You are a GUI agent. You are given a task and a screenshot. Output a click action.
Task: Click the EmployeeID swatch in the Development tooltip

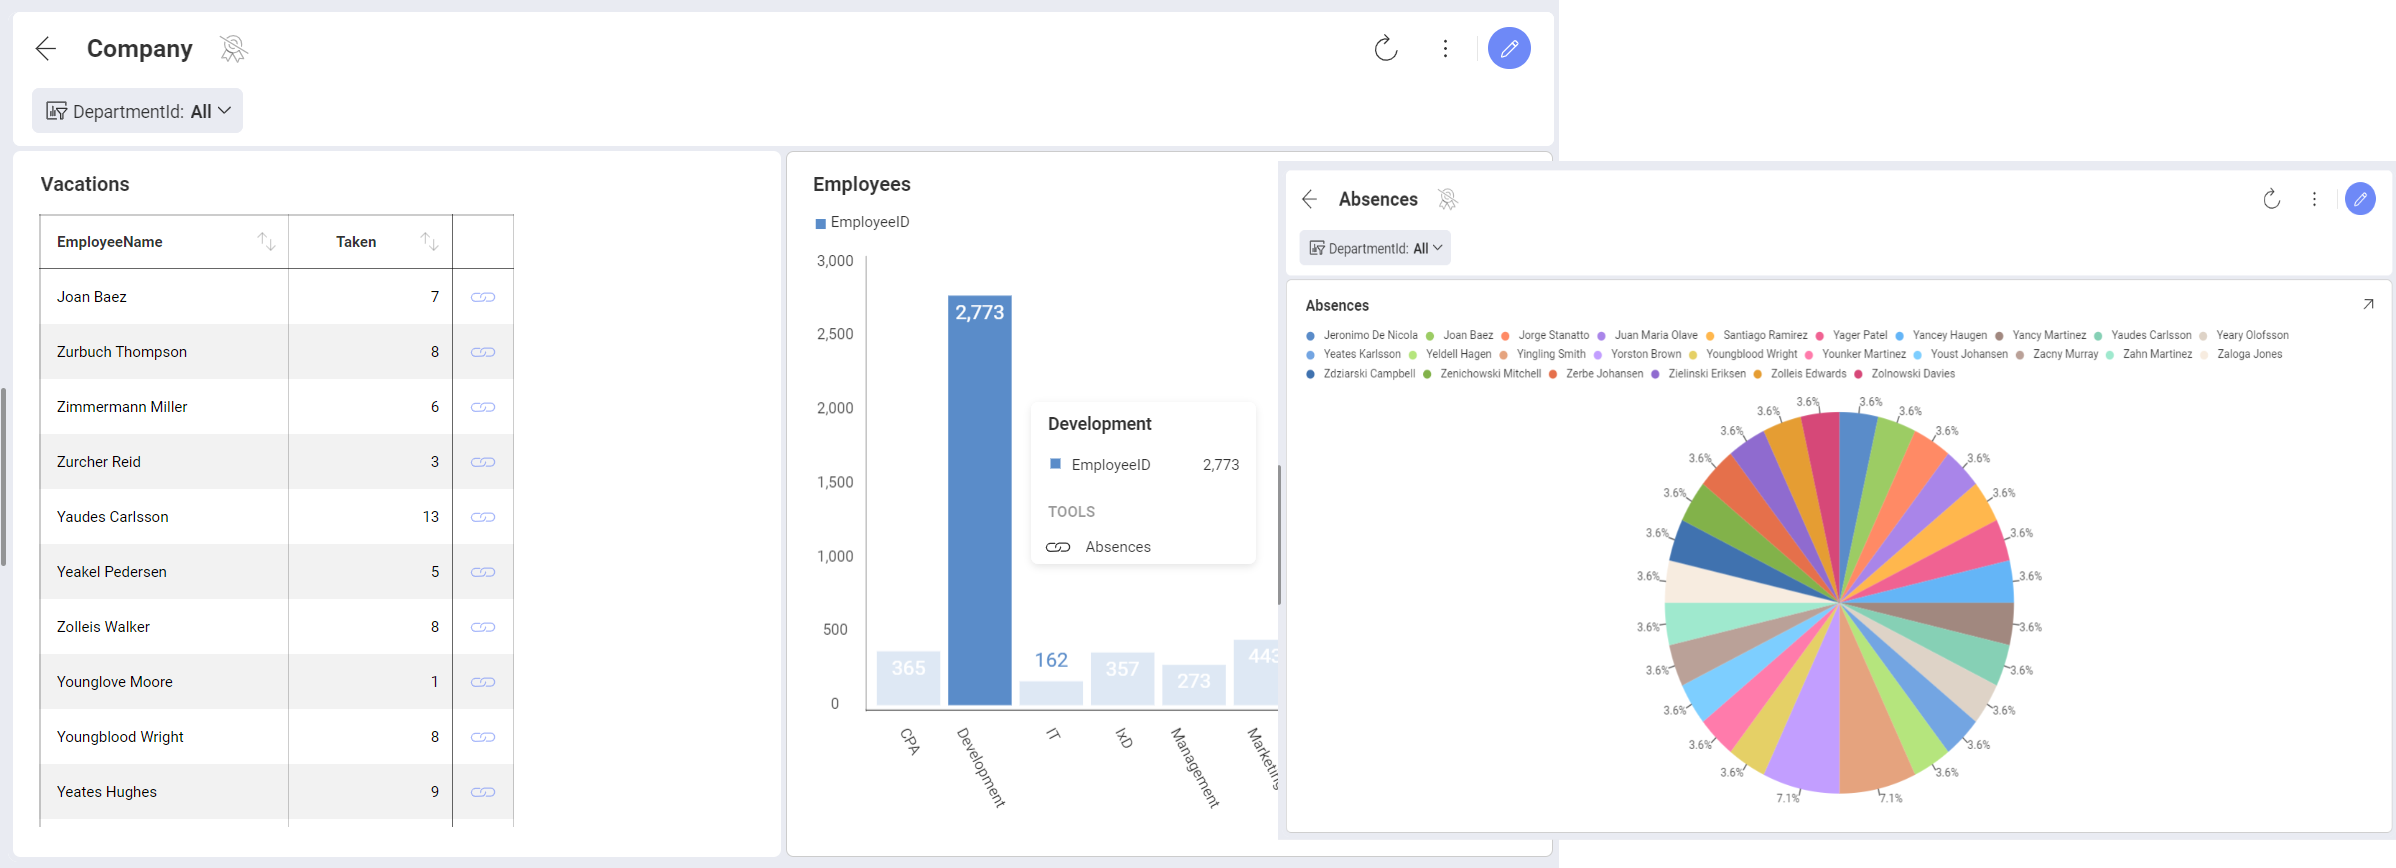1054,464
